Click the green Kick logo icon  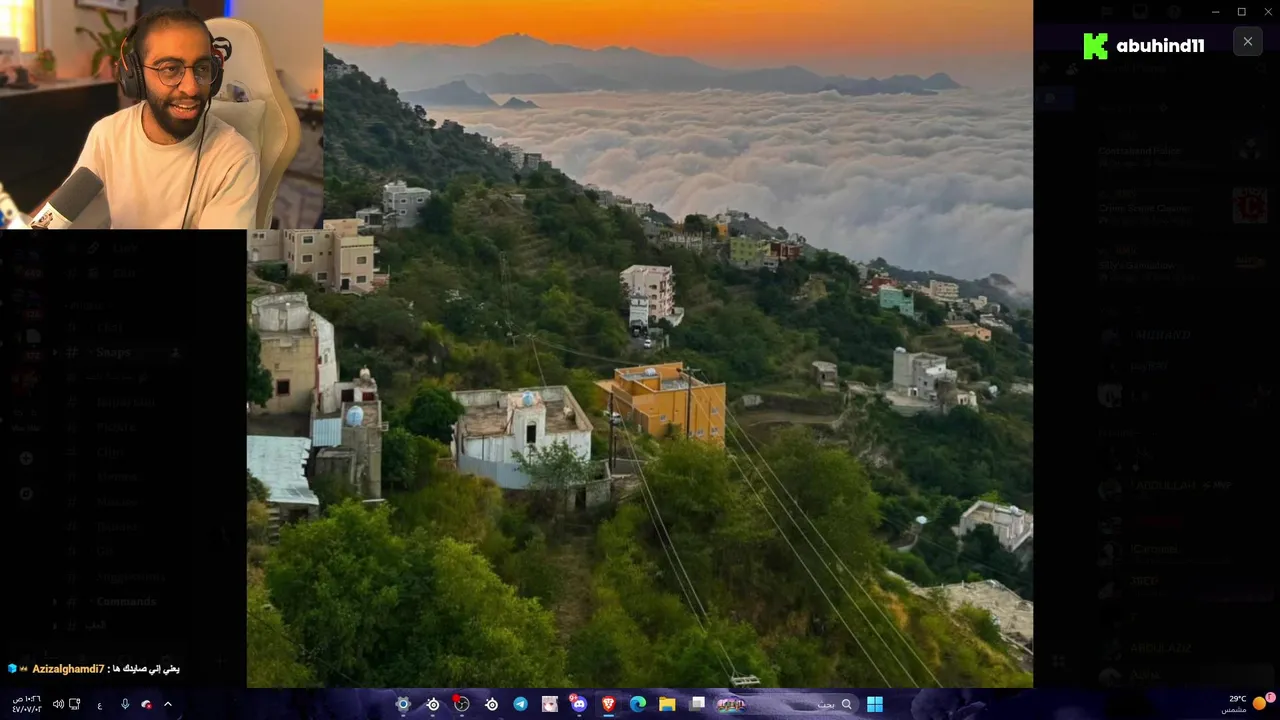click(1095, 46)
